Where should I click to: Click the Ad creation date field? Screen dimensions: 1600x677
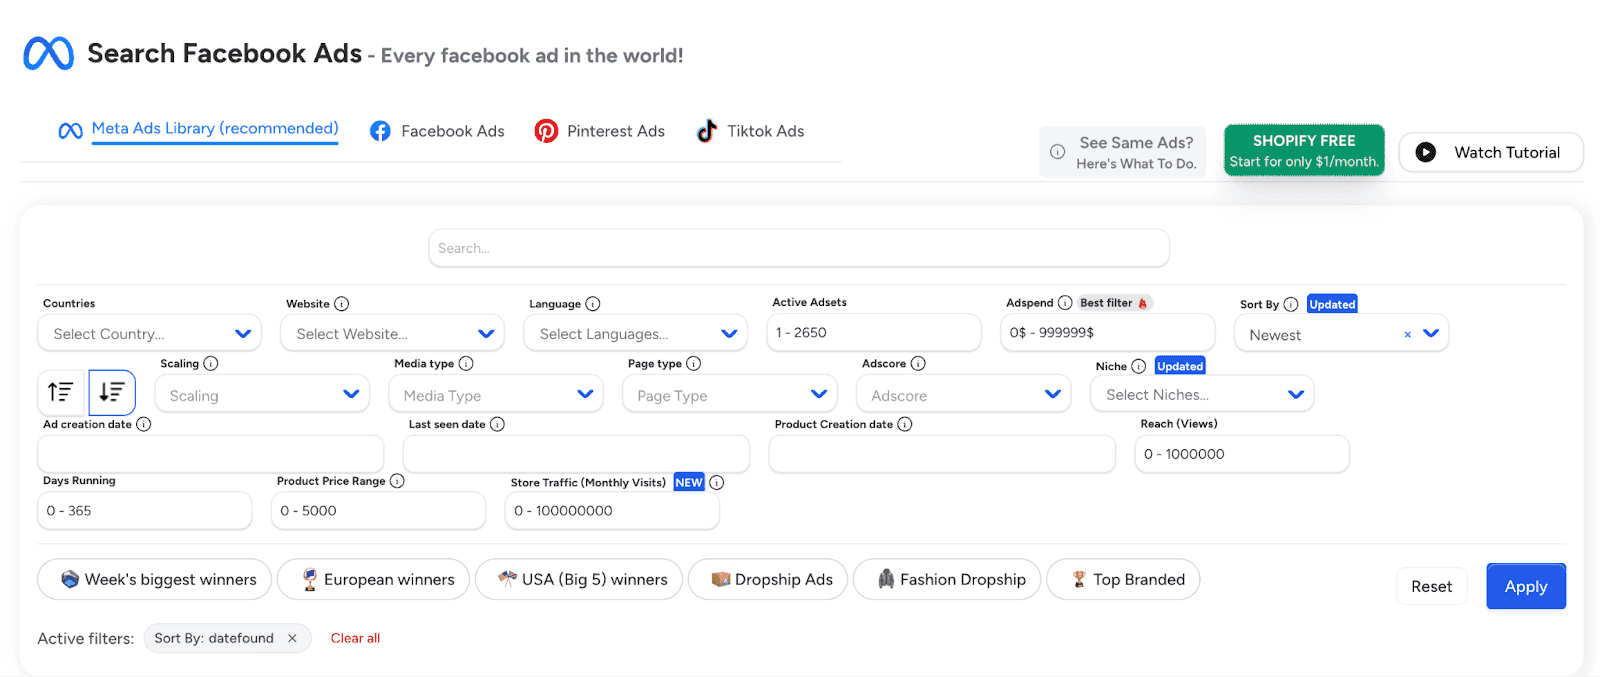coord(211,454)
